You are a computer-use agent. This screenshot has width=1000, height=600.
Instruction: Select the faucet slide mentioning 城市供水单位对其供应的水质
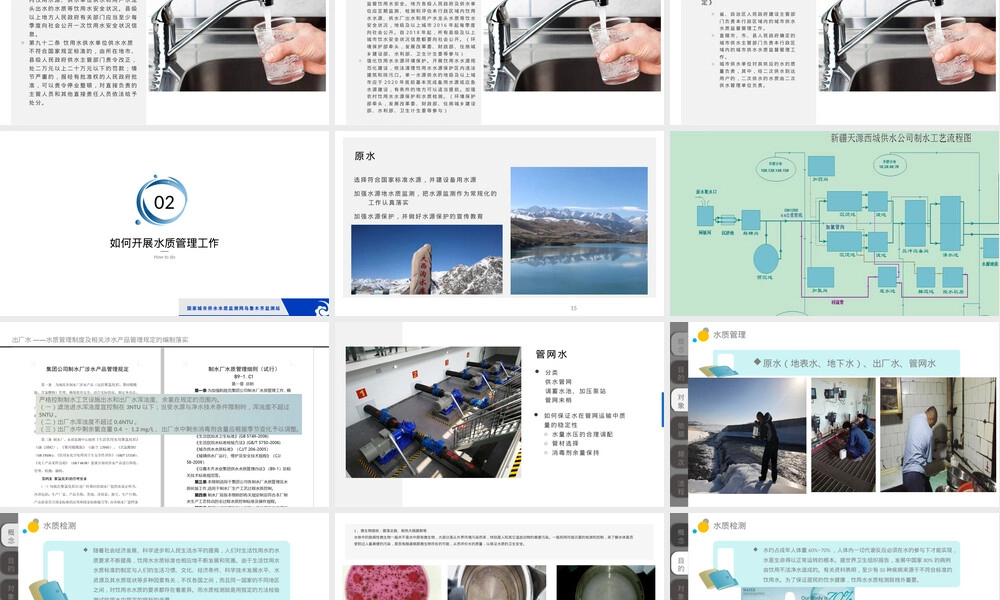pyautogui.click(x=835, y=62)
